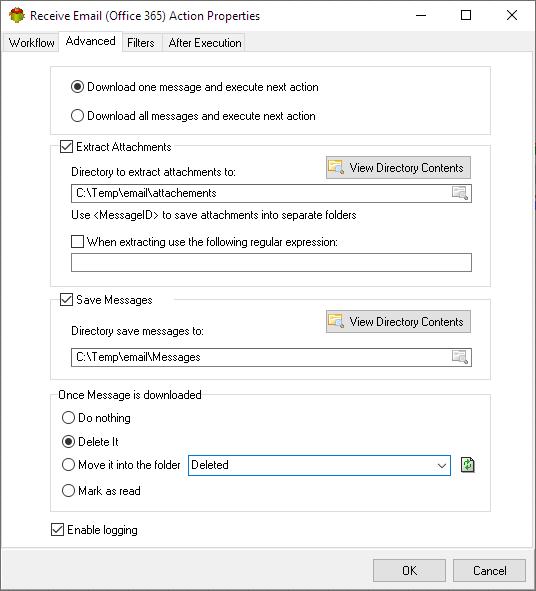
Task: Choose the Mark as read option
Action: 68,491
